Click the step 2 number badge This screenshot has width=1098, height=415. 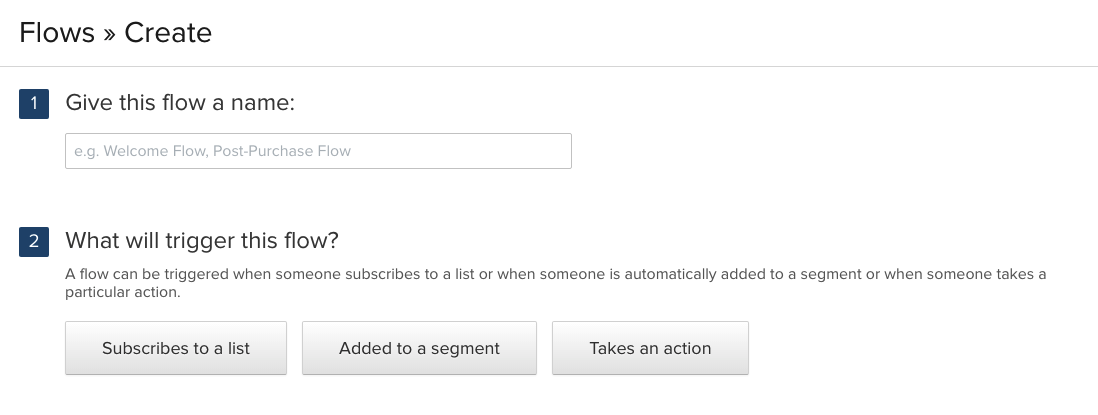pyautogui.click(x=34, y=241)
